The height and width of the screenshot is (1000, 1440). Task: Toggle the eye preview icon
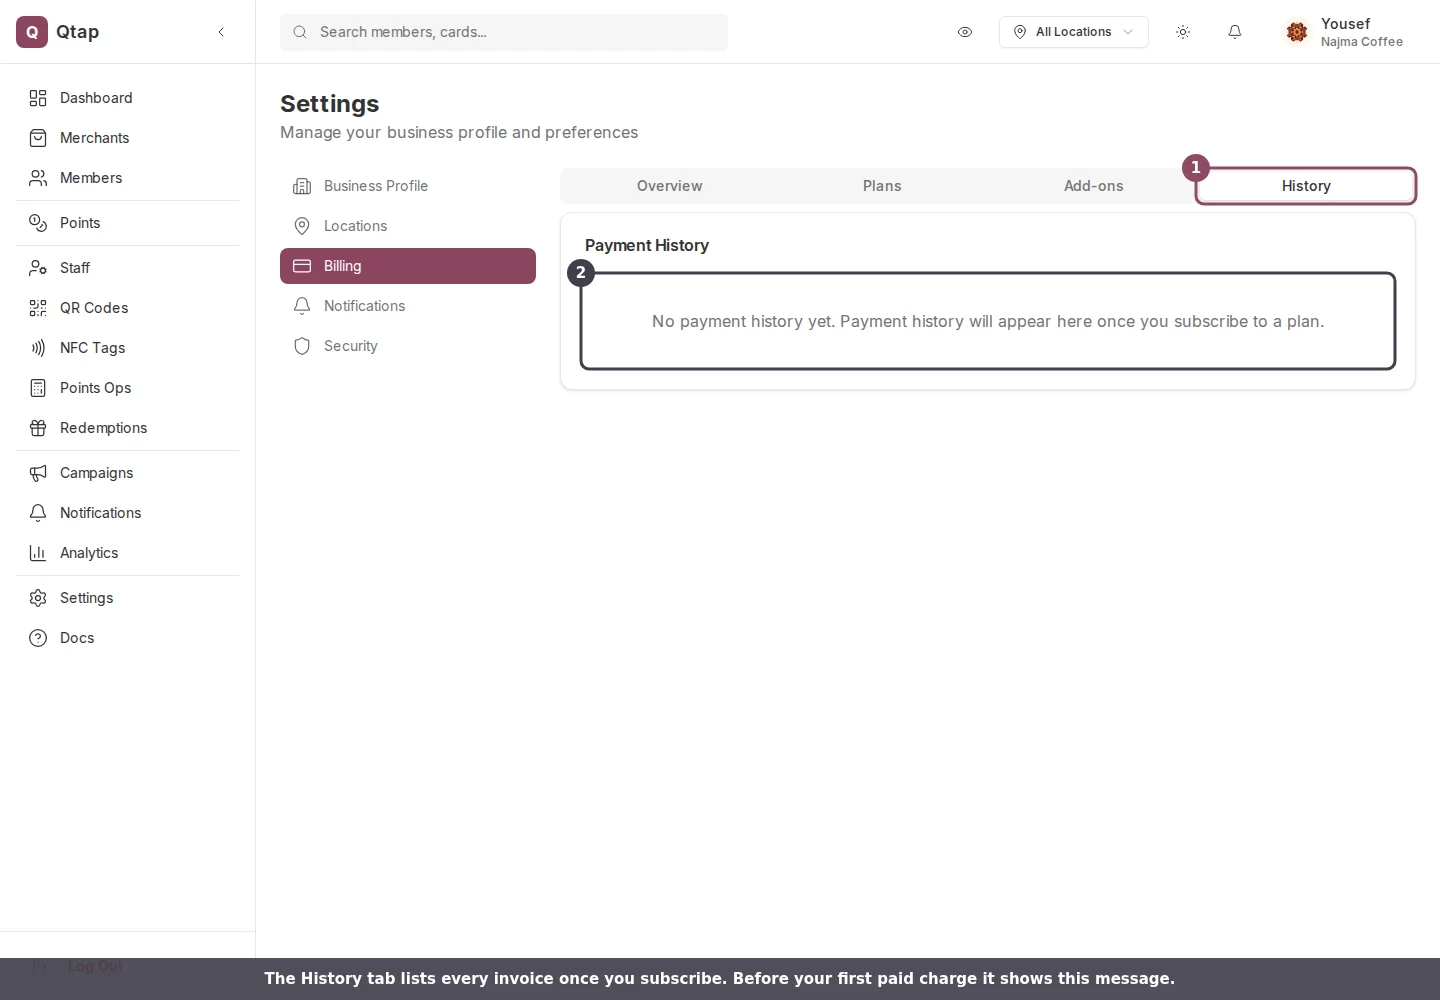point(965,32)
